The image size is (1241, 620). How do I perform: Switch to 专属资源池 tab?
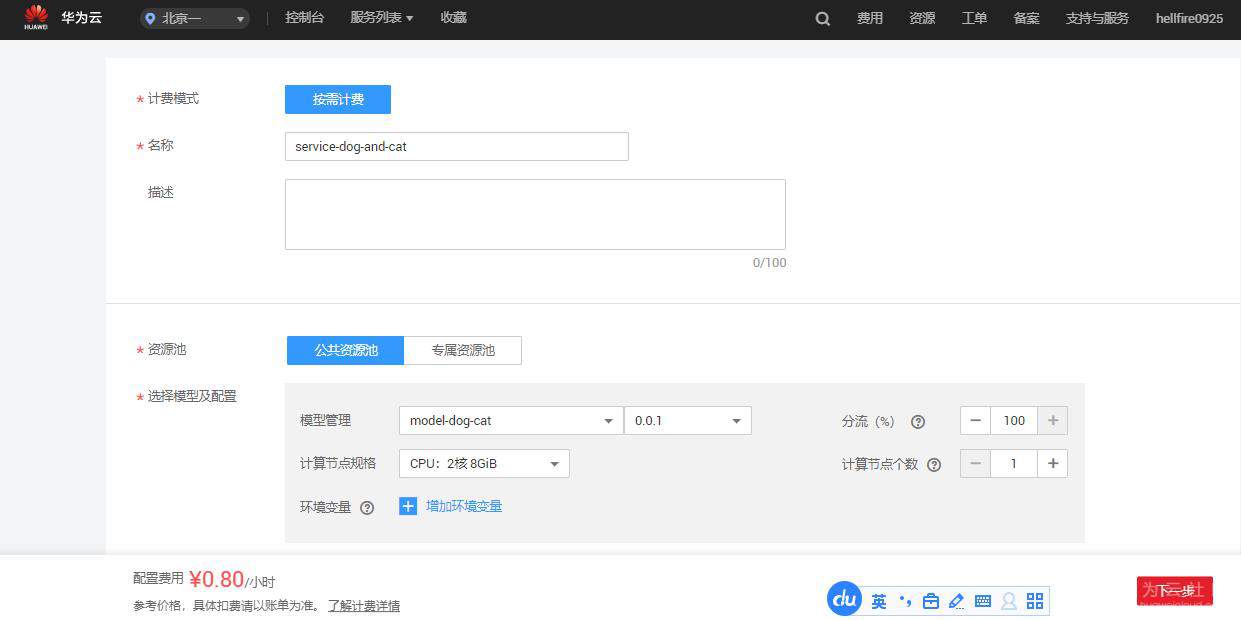coord(463,350)
